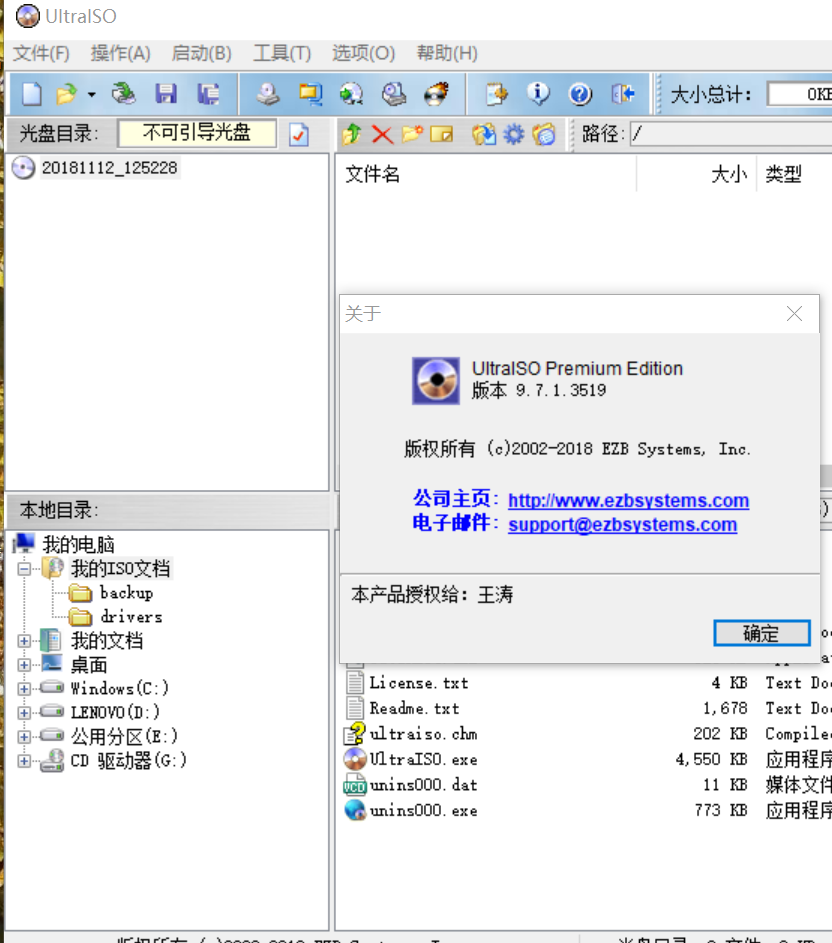Screen dimensions: 832x943
Task: Select 我的电脑 in local tree
Action: click(x=78, y=544)
